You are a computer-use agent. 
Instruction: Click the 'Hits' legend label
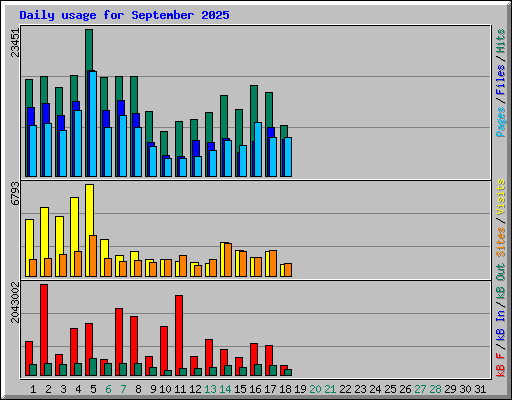click(501, 41)
